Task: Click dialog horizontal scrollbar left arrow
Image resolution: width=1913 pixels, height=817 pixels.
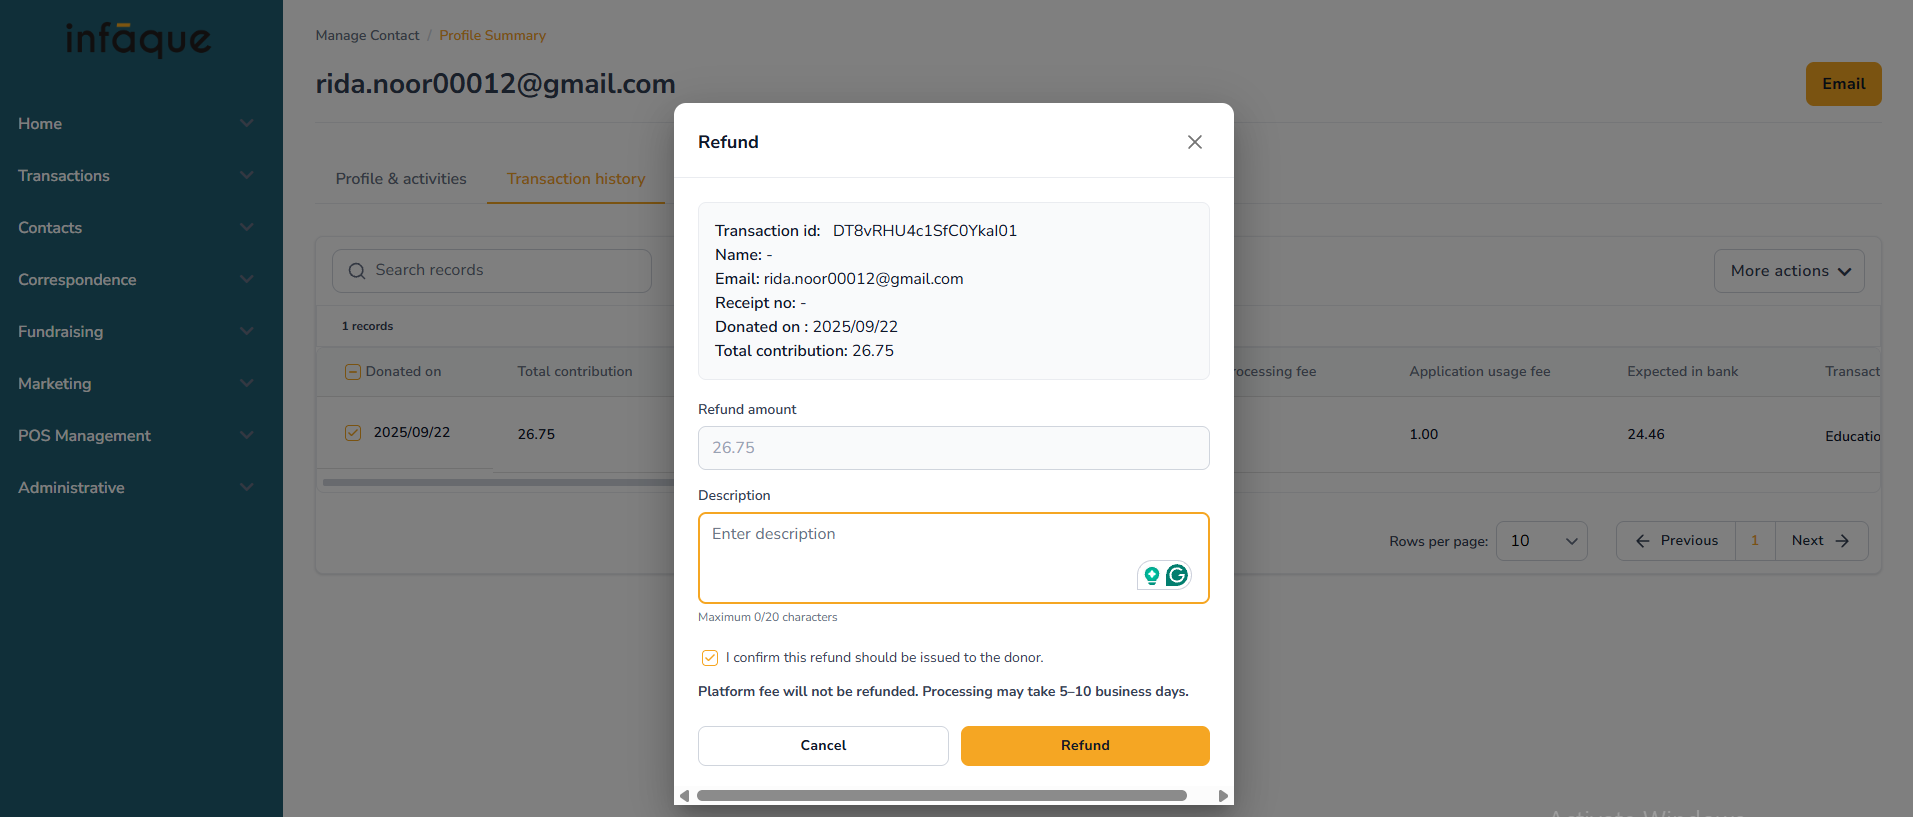Action: [684, 796]
